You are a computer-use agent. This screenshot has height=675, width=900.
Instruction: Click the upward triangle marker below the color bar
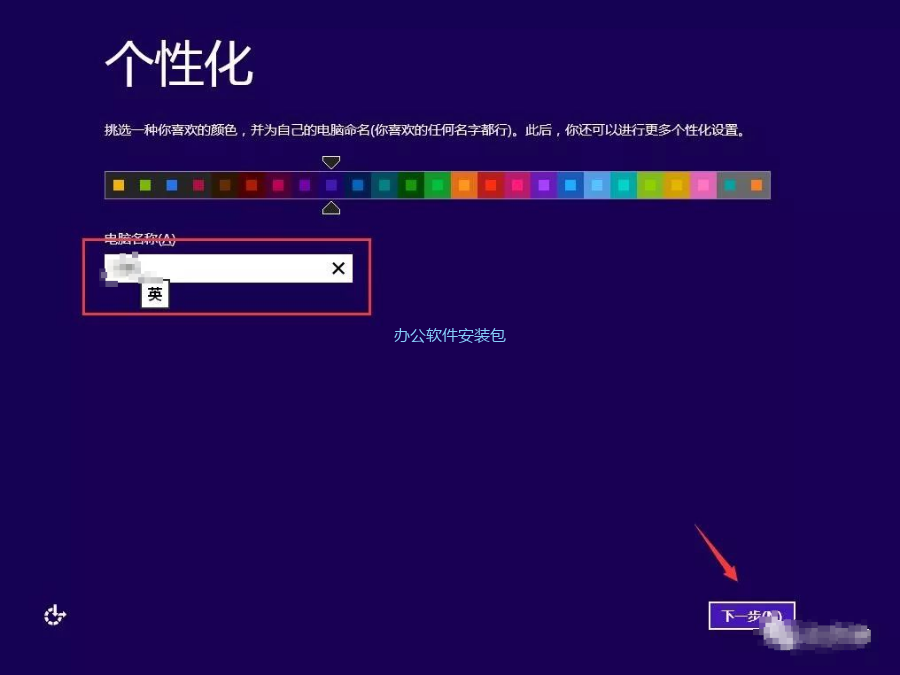pyautogui.click(x=331, y=208)
